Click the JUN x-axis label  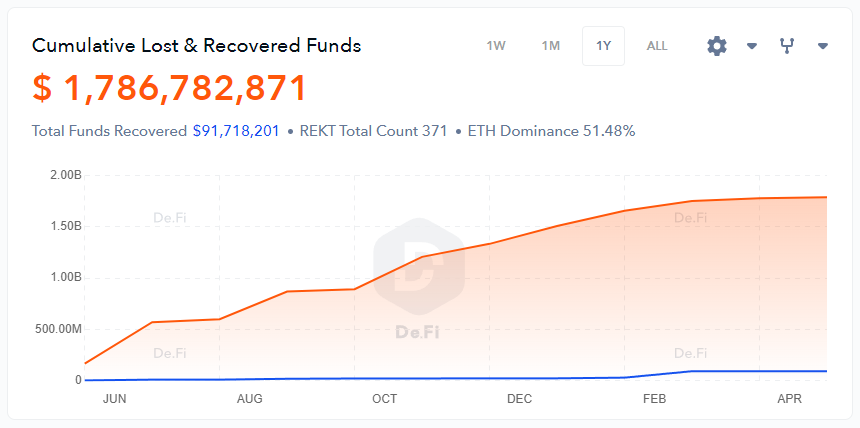pyautogui.click(x=115, y=399)
